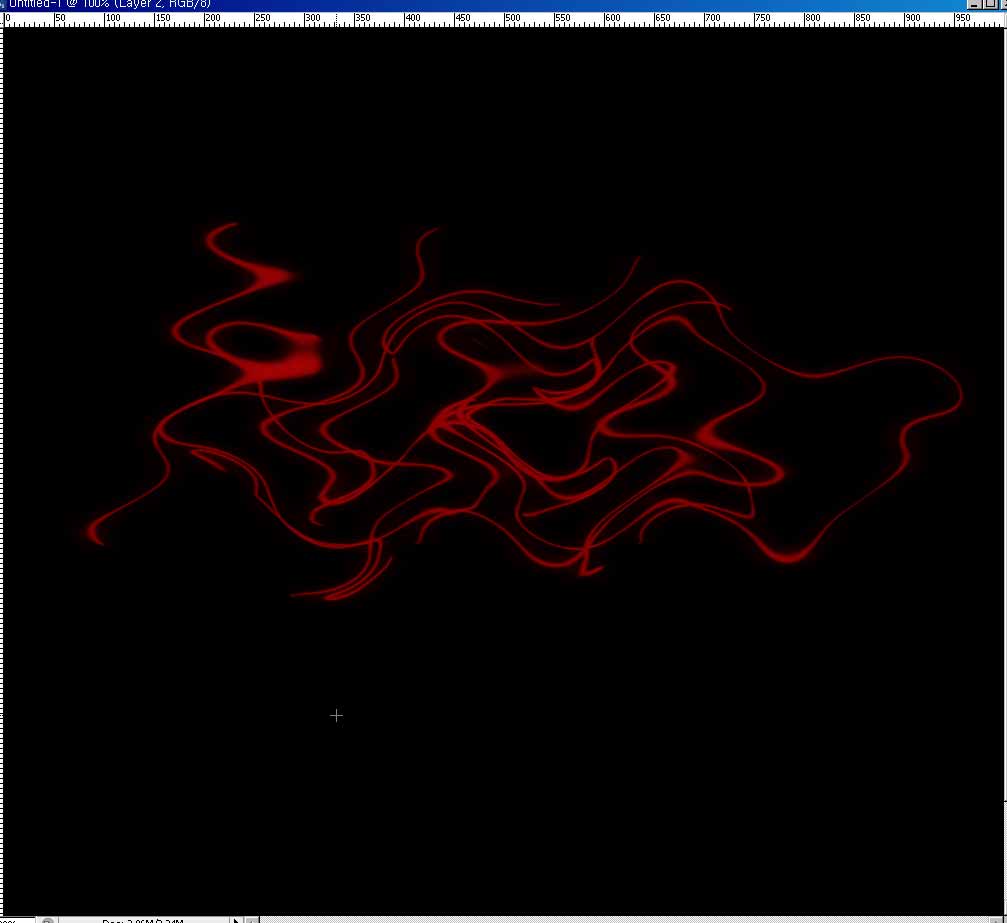1007x923 pixels.
Task: Click the horizontal scrollbar track at the bottom
Action: click(x=626, y=920)
